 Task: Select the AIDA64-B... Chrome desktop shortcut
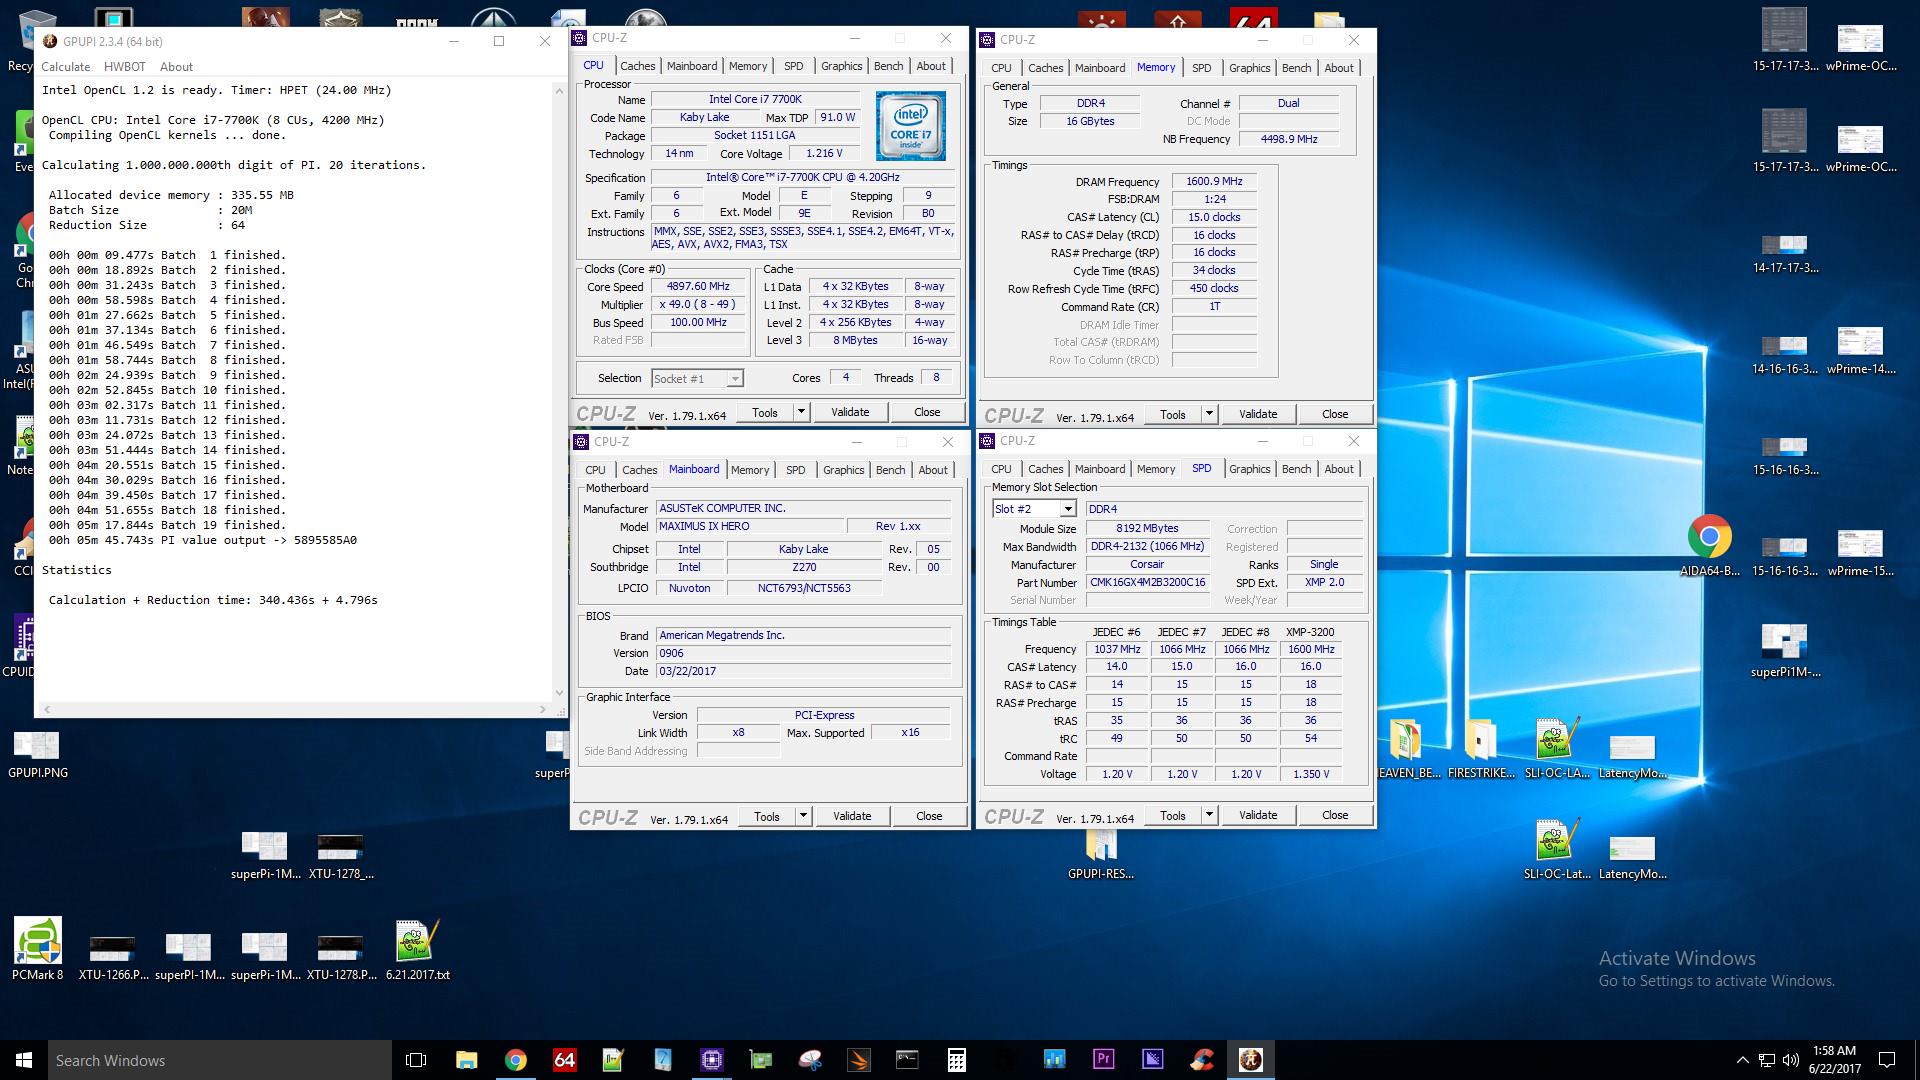(x=1709, y=546)
